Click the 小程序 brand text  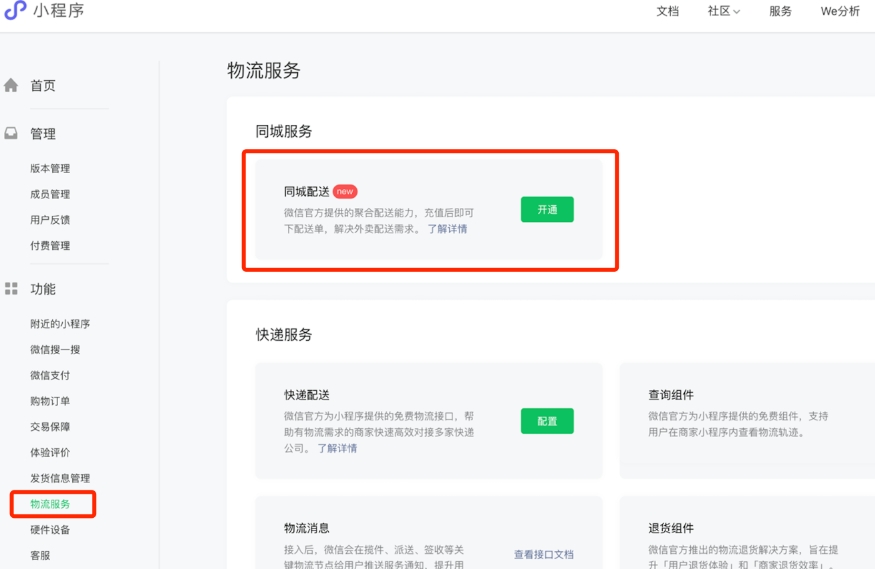tap(59, 10)
